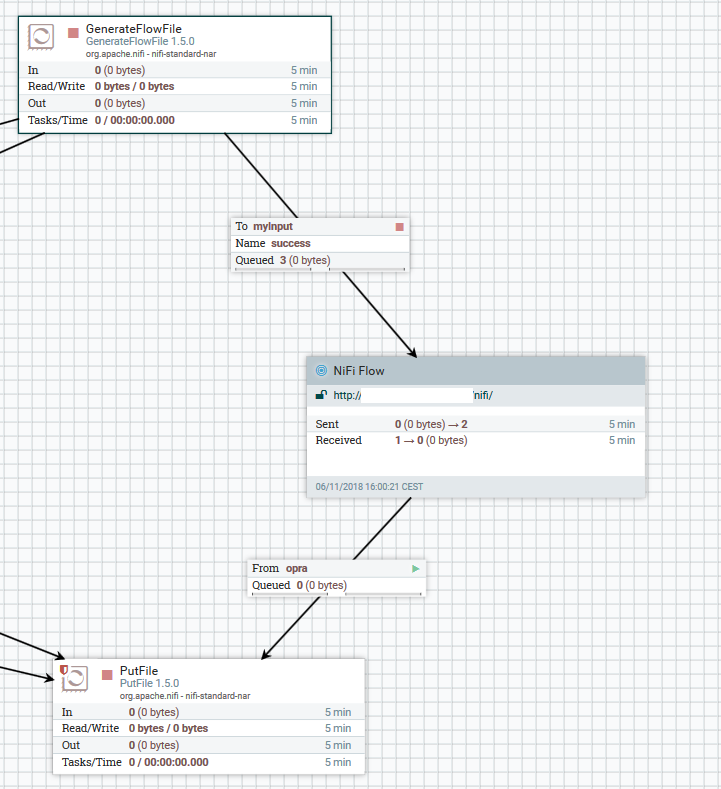Viewport: 721px width, 789px height.
Task: Click the GenerateFlowFile In stats row
Action: (175, 70)
